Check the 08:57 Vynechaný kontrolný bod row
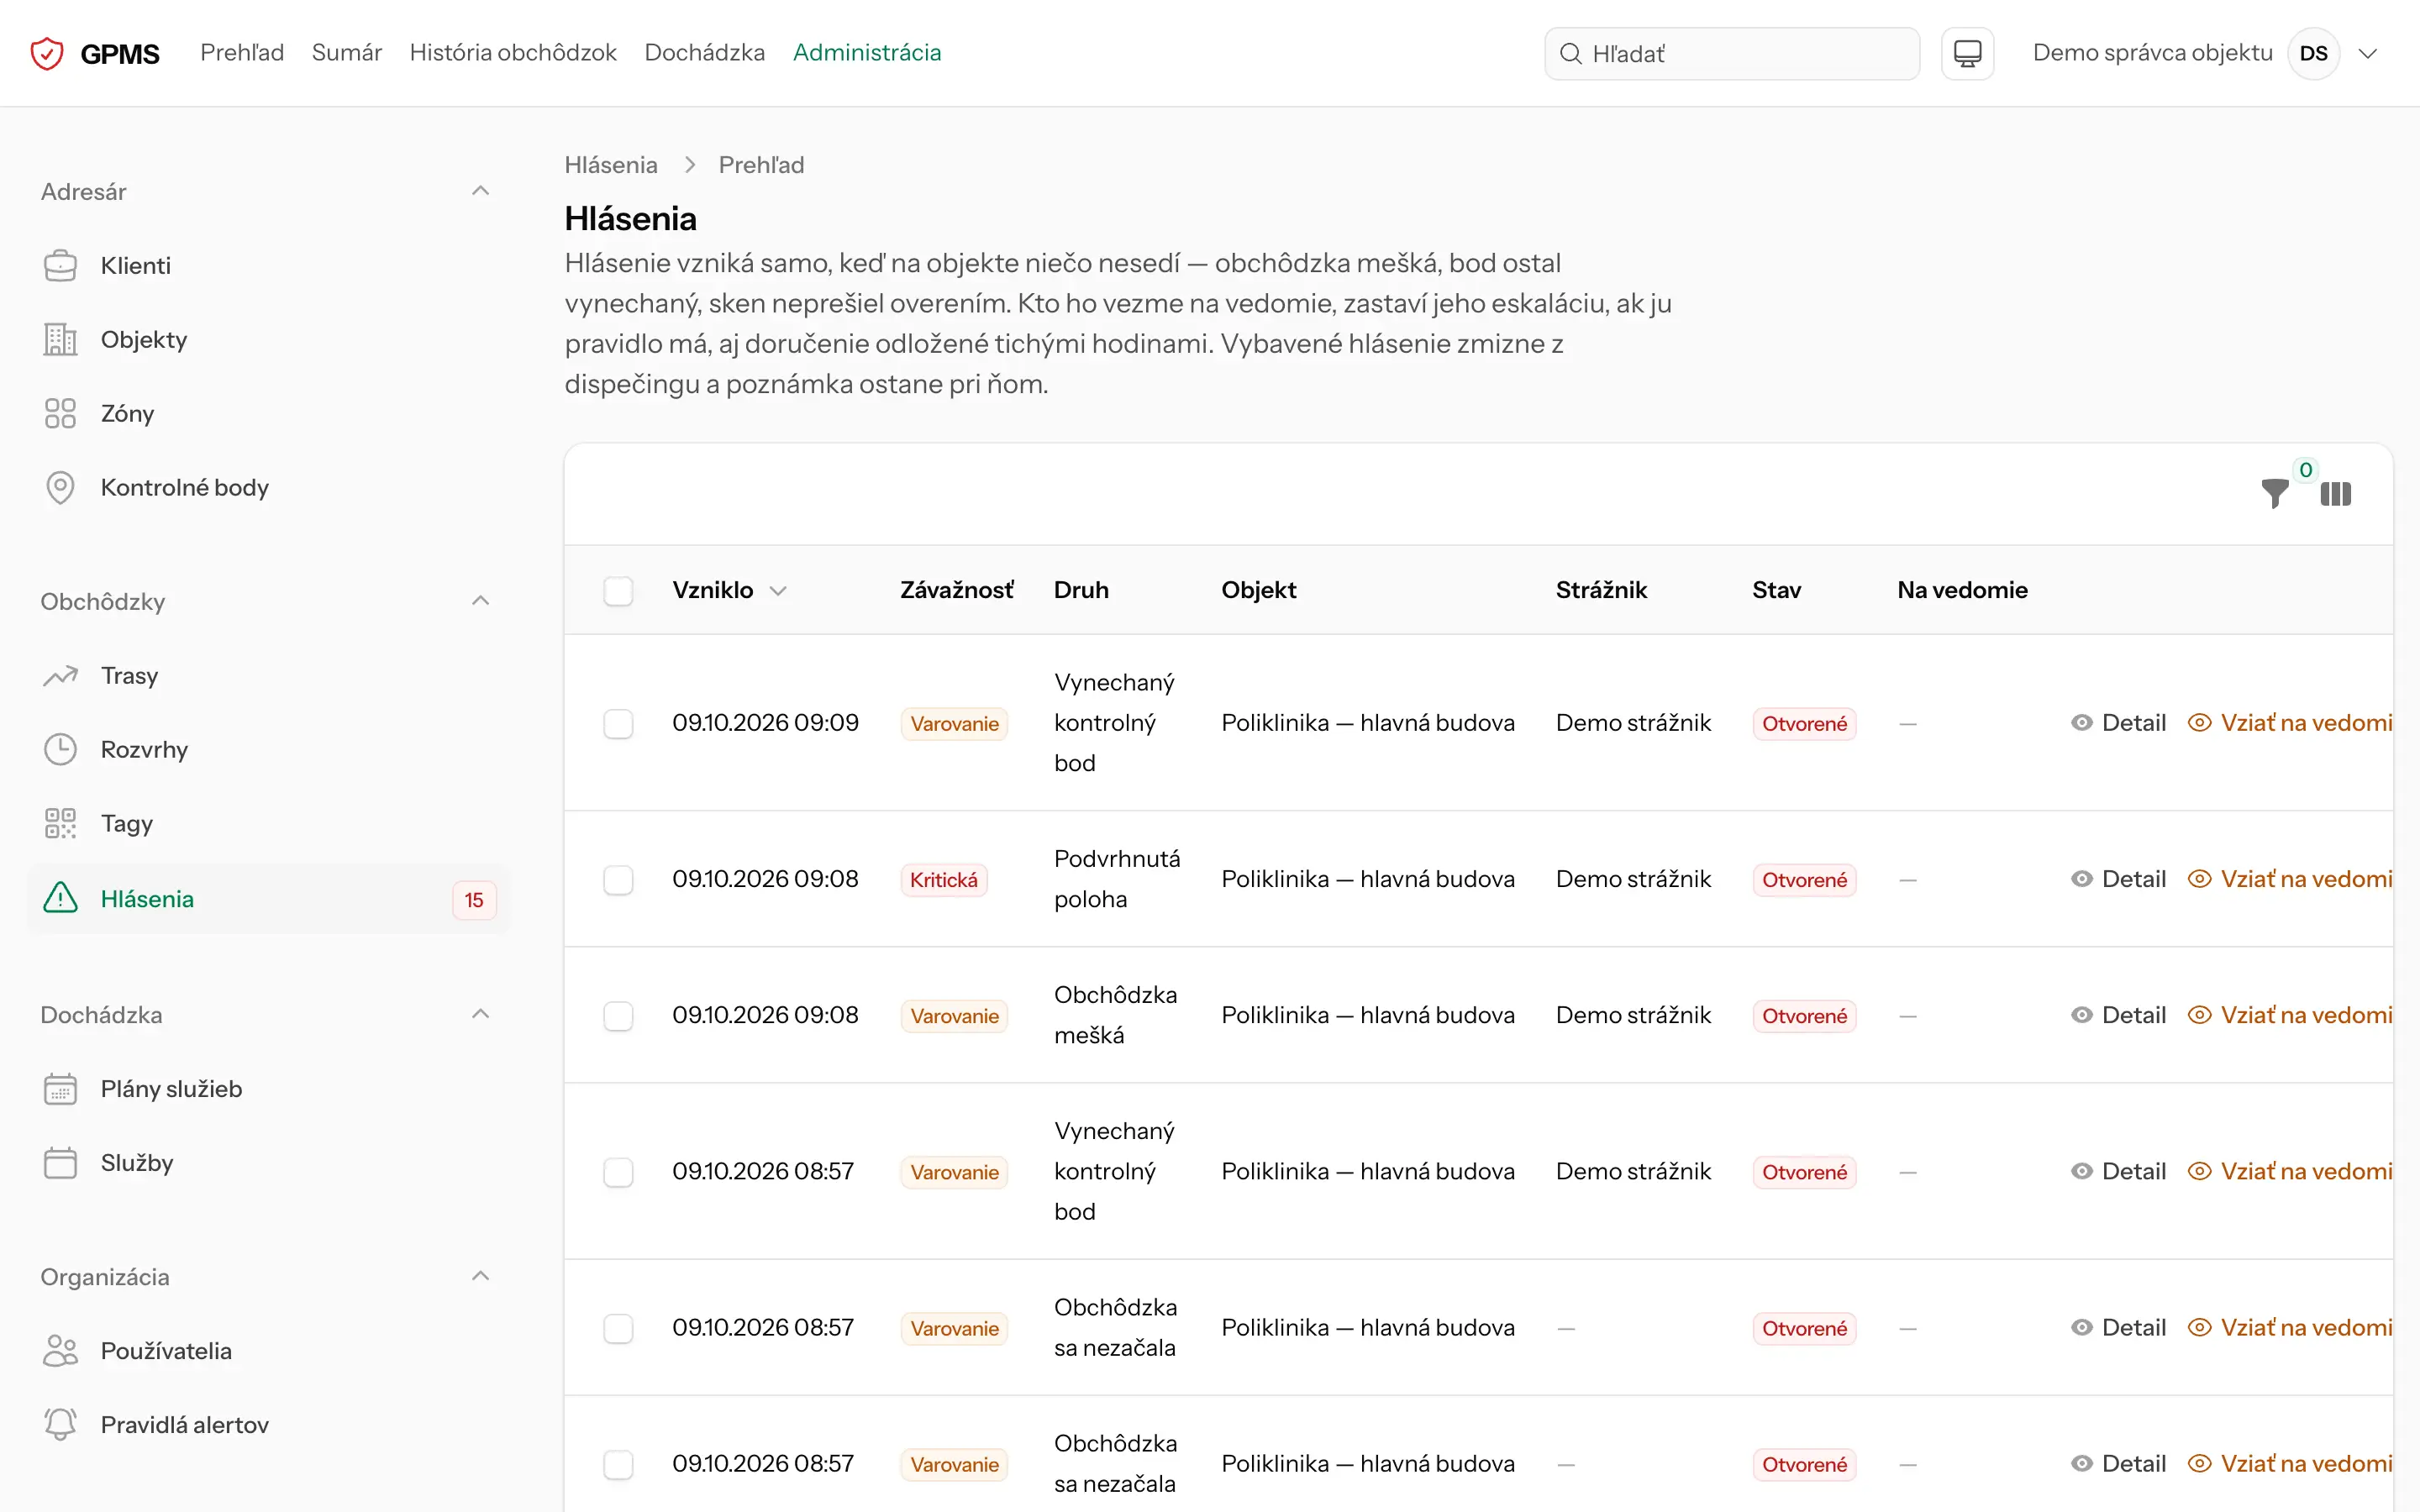Viewport: 2420px width, 1512px height. coord(618,1172)
